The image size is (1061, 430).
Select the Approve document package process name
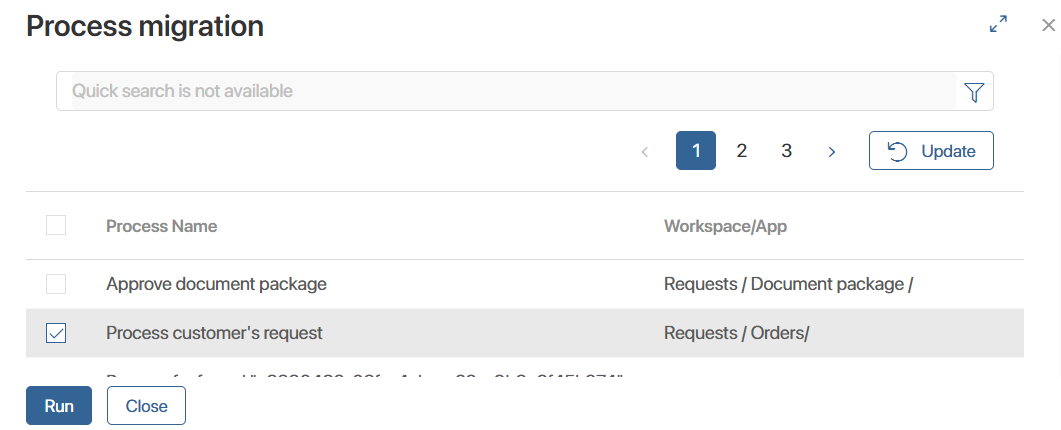pos(216,284)
